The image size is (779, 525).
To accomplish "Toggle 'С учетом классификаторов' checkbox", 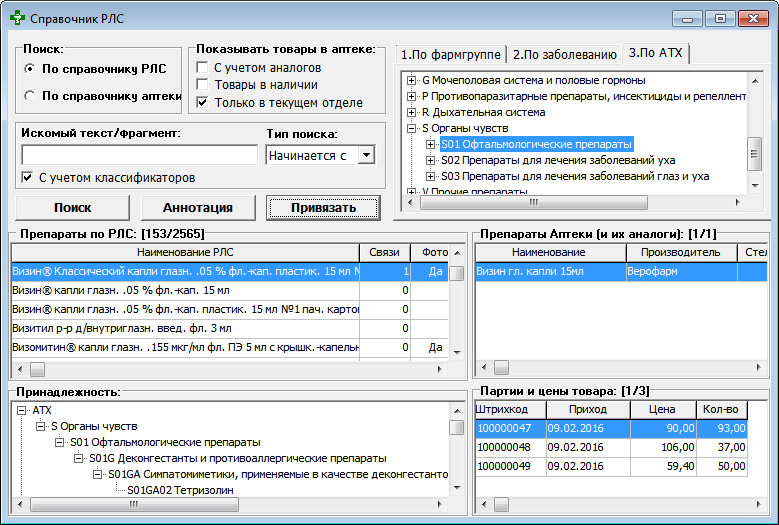I will pos(27,177).
